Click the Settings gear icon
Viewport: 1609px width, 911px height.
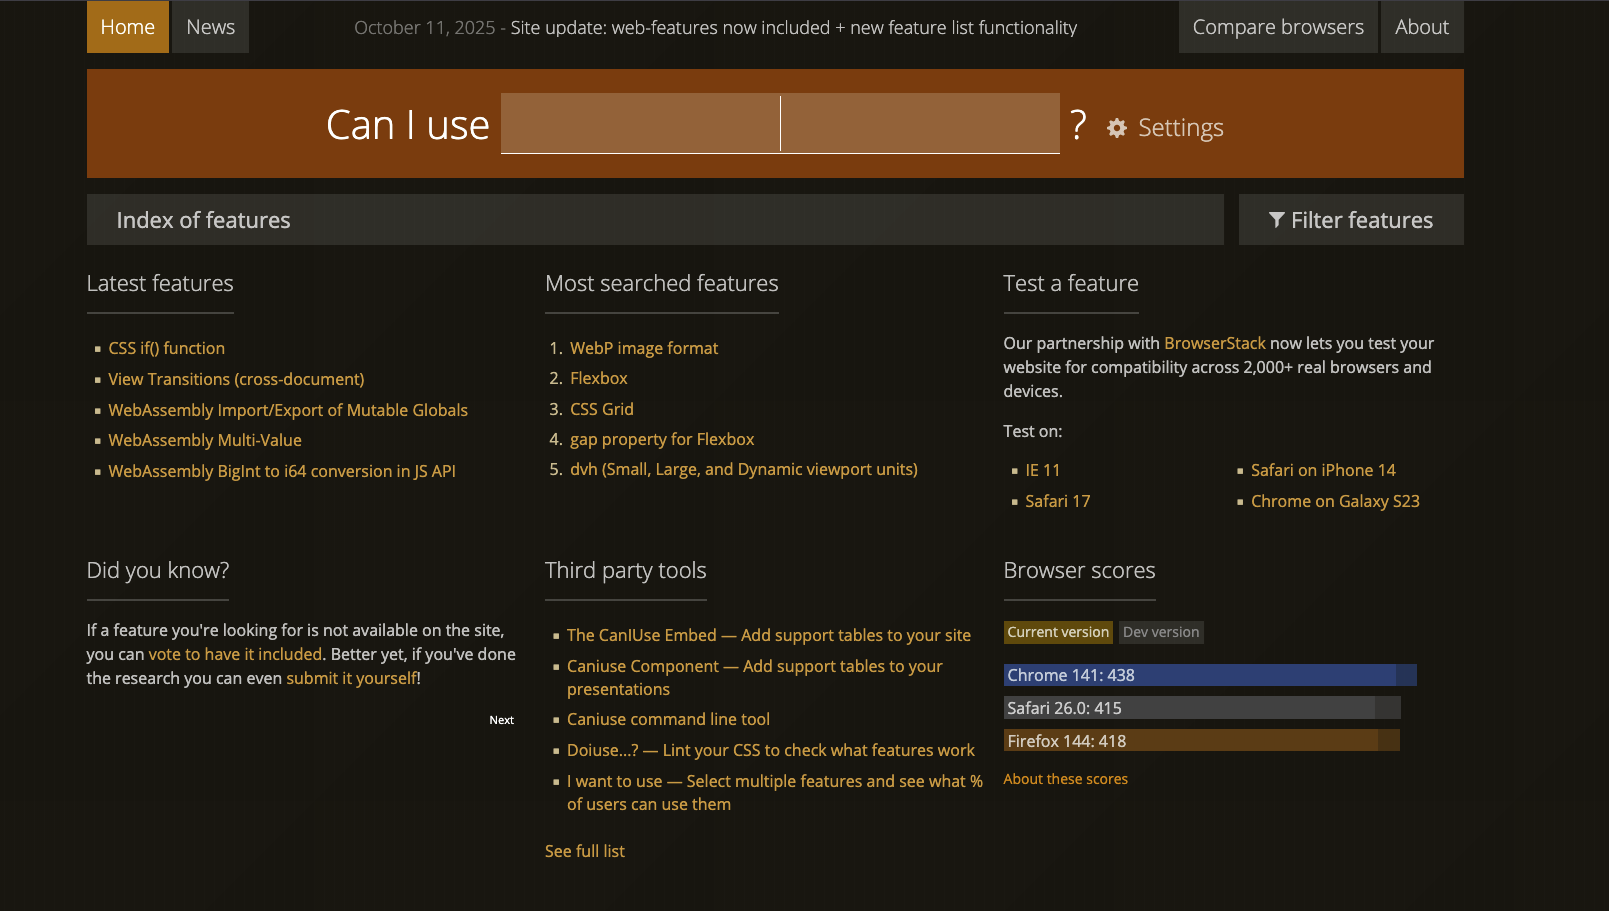(1117, 128)
